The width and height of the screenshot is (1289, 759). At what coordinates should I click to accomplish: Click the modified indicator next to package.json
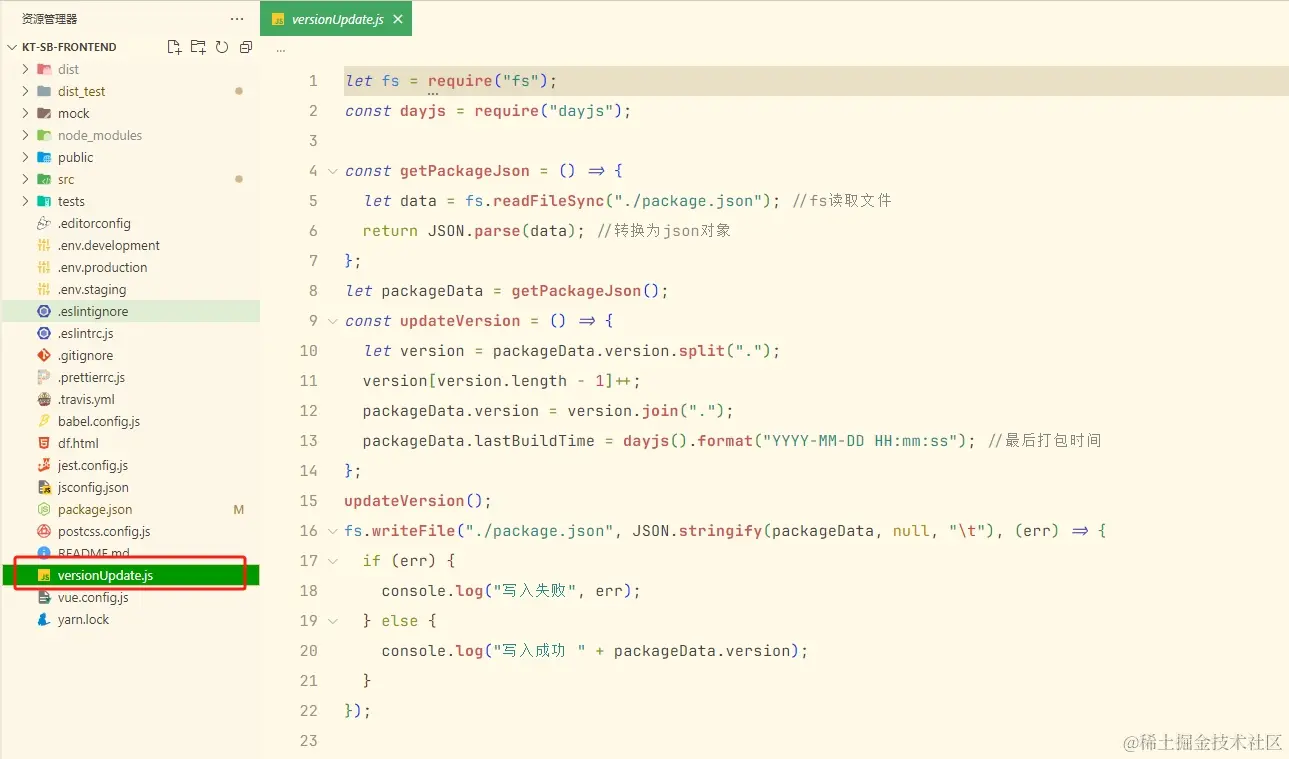239,509
